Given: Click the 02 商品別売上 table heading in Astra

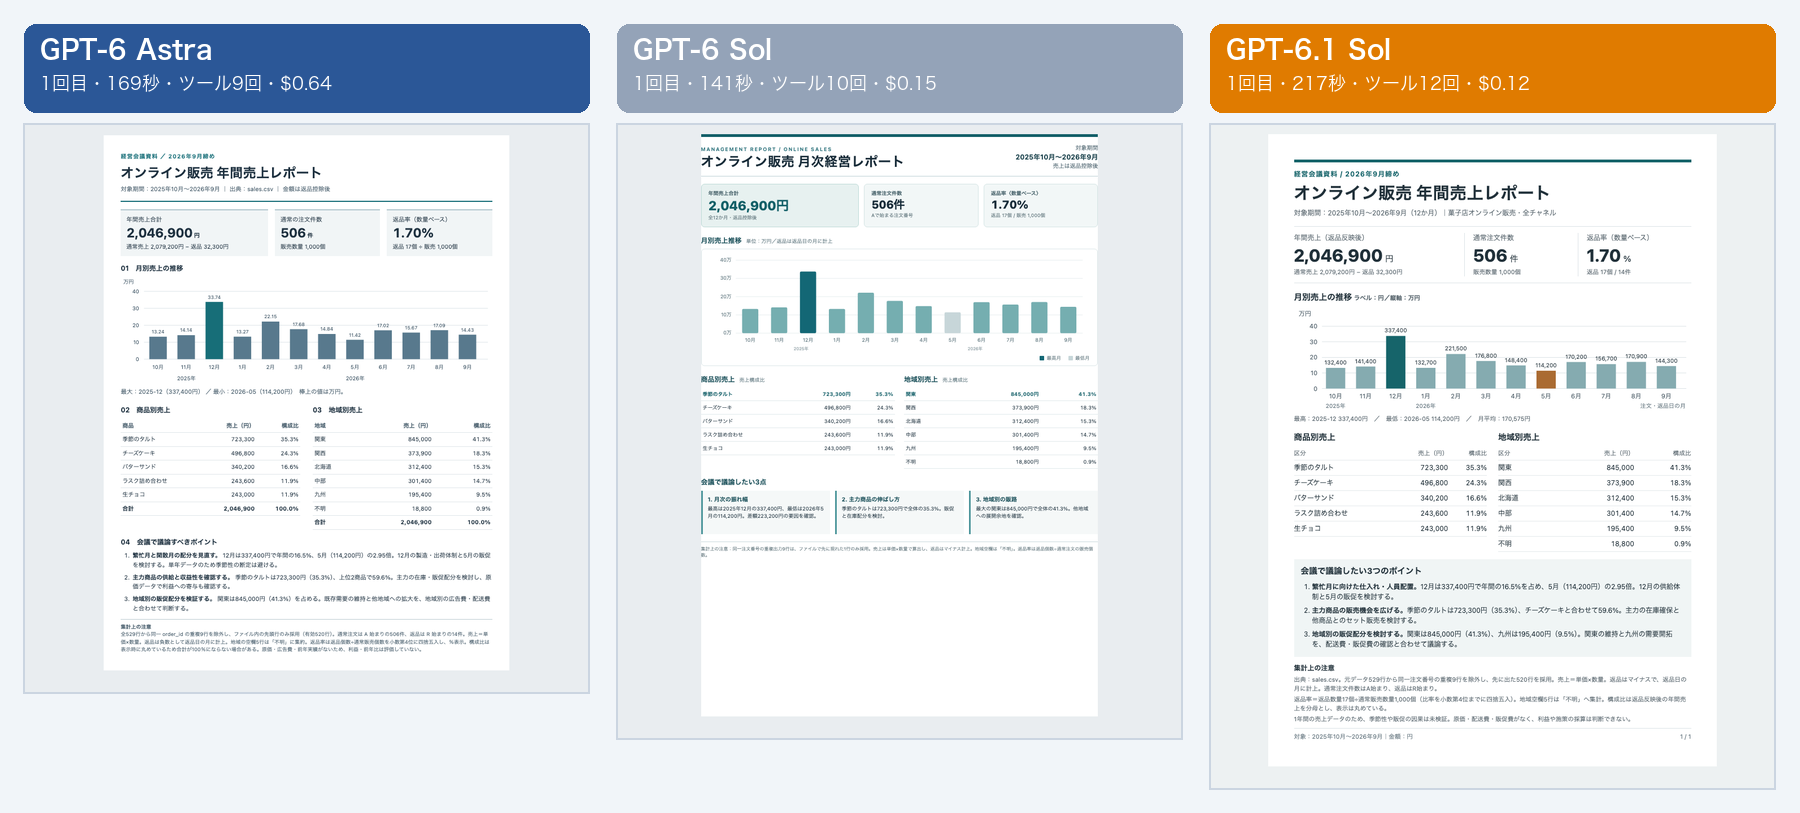Looking at the screenshot, I should tap(146, 410).
